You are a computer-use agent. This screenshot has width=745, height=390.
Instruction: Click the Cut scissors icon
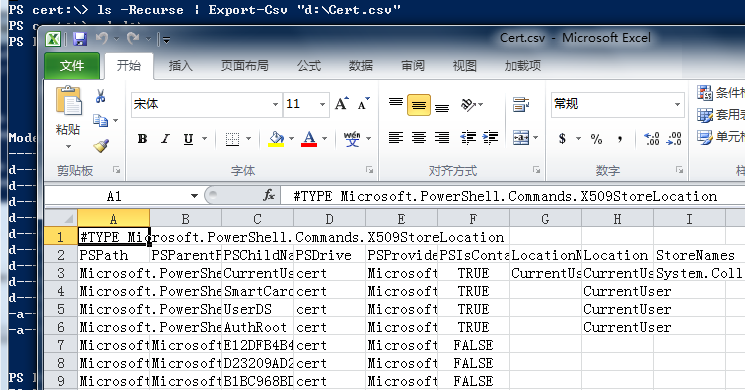100,96
